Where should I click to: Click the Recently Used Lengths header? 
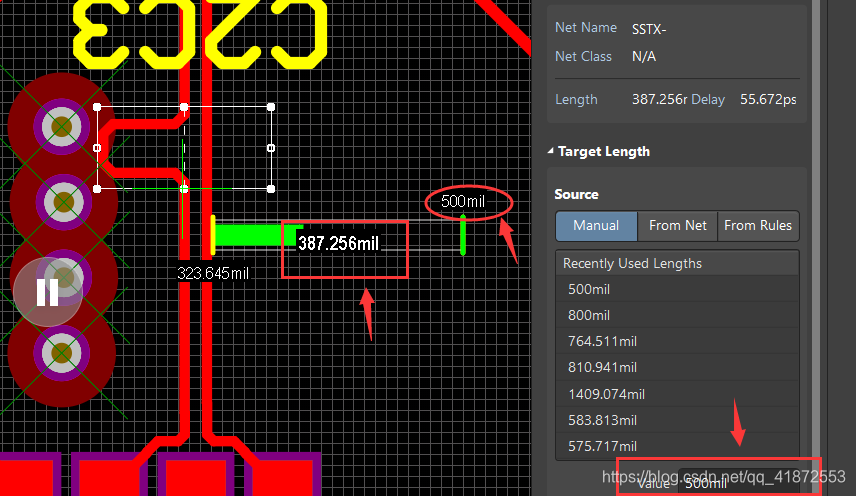point(677,263)
